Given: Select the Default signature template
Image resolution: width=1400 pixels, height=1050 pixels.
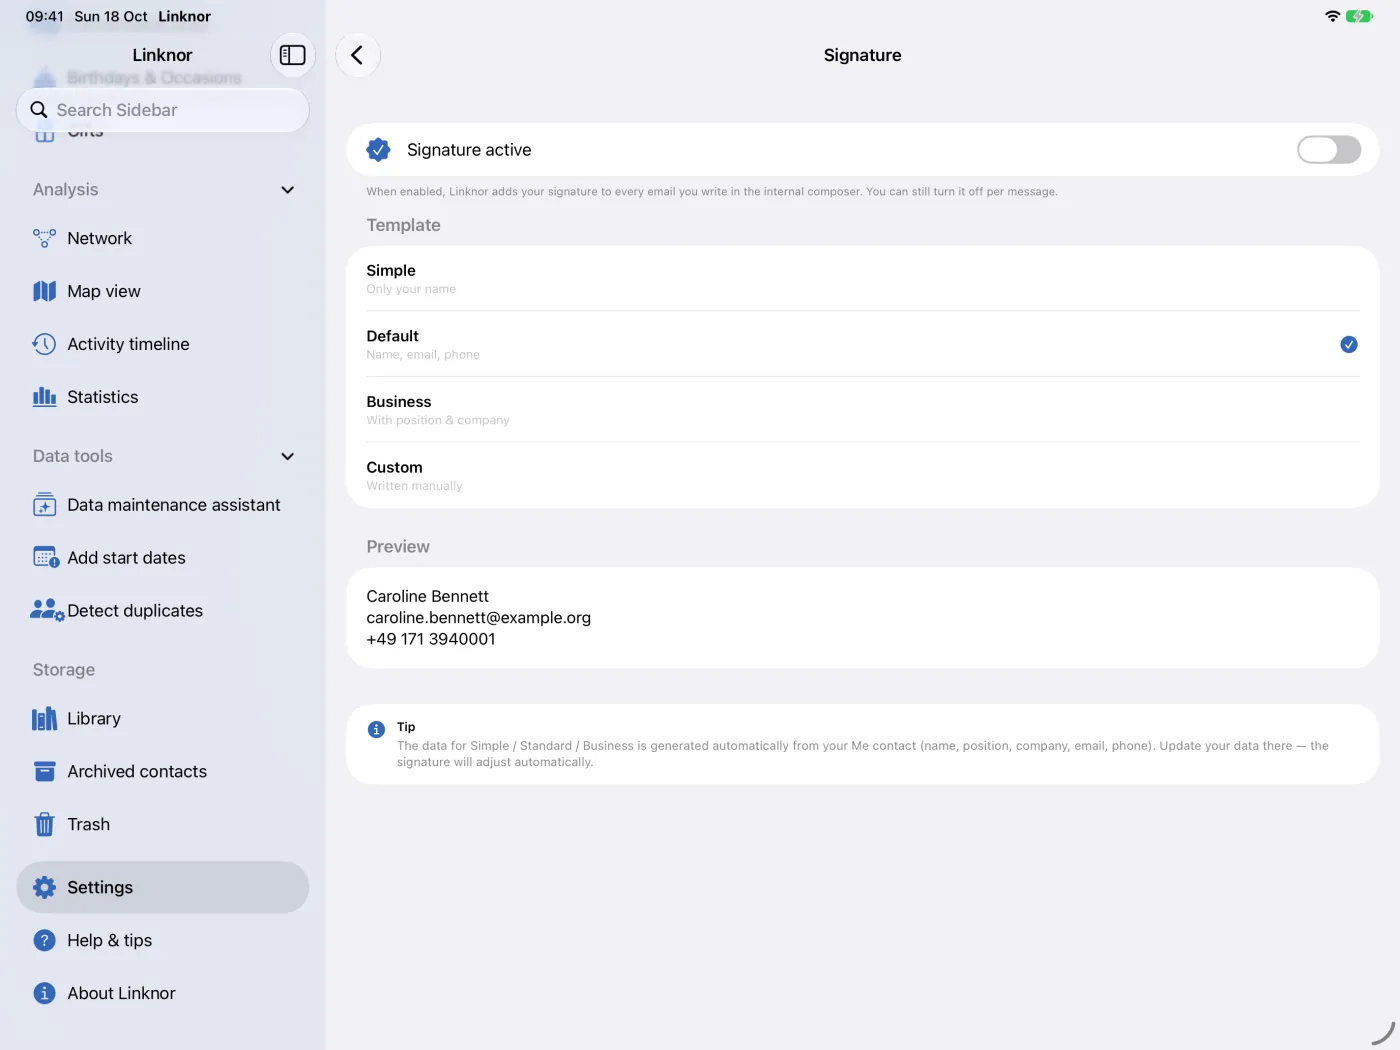Looking at the screenshot, I should (x=862, y=344).
